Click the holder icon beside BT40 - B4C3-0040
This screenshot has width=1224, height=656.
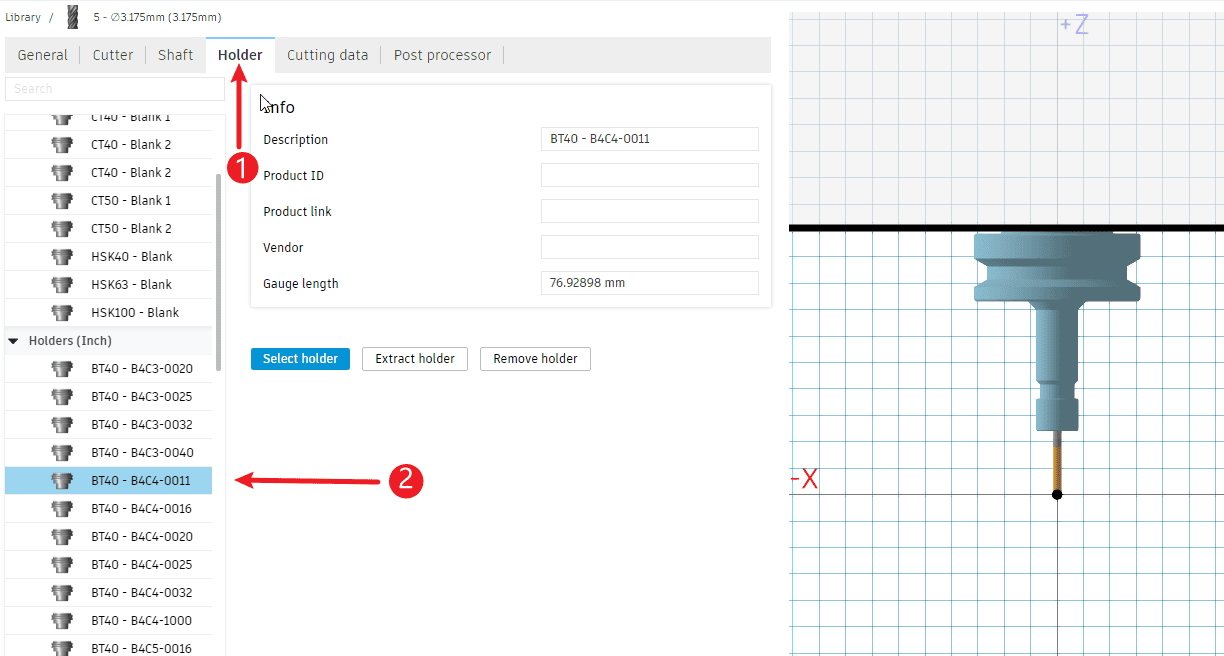click(x=62, y=453)
